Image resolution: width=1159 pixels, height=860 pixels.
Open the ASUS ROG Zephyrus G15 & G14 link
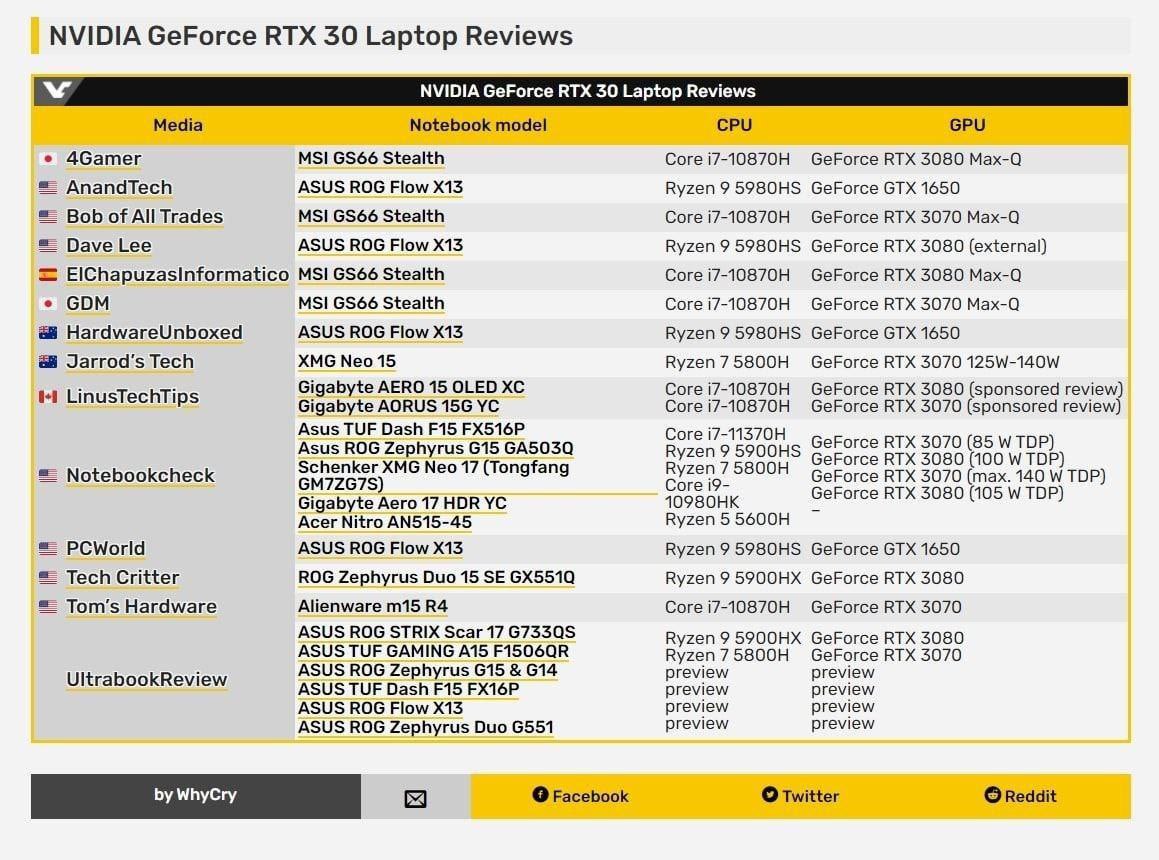coord(427,671)
